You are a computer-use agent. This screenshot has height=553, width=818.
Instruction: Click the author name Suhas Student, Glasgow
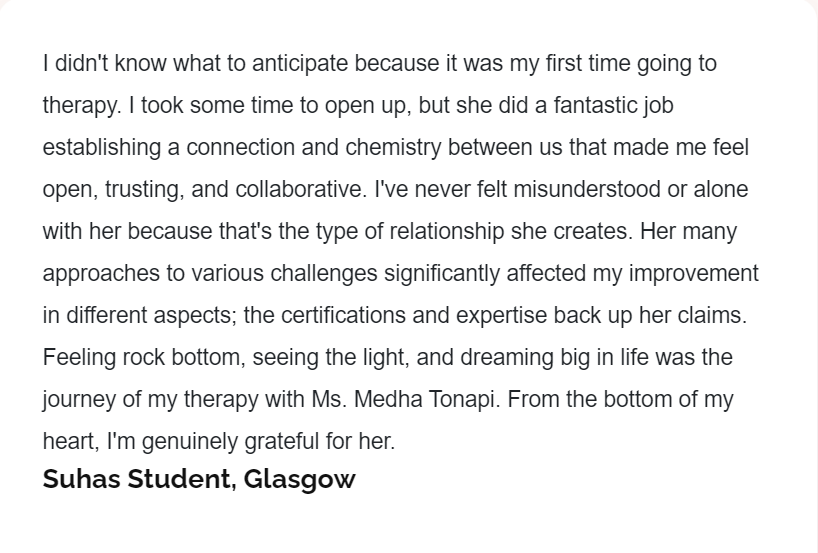(x=199, y=479)
